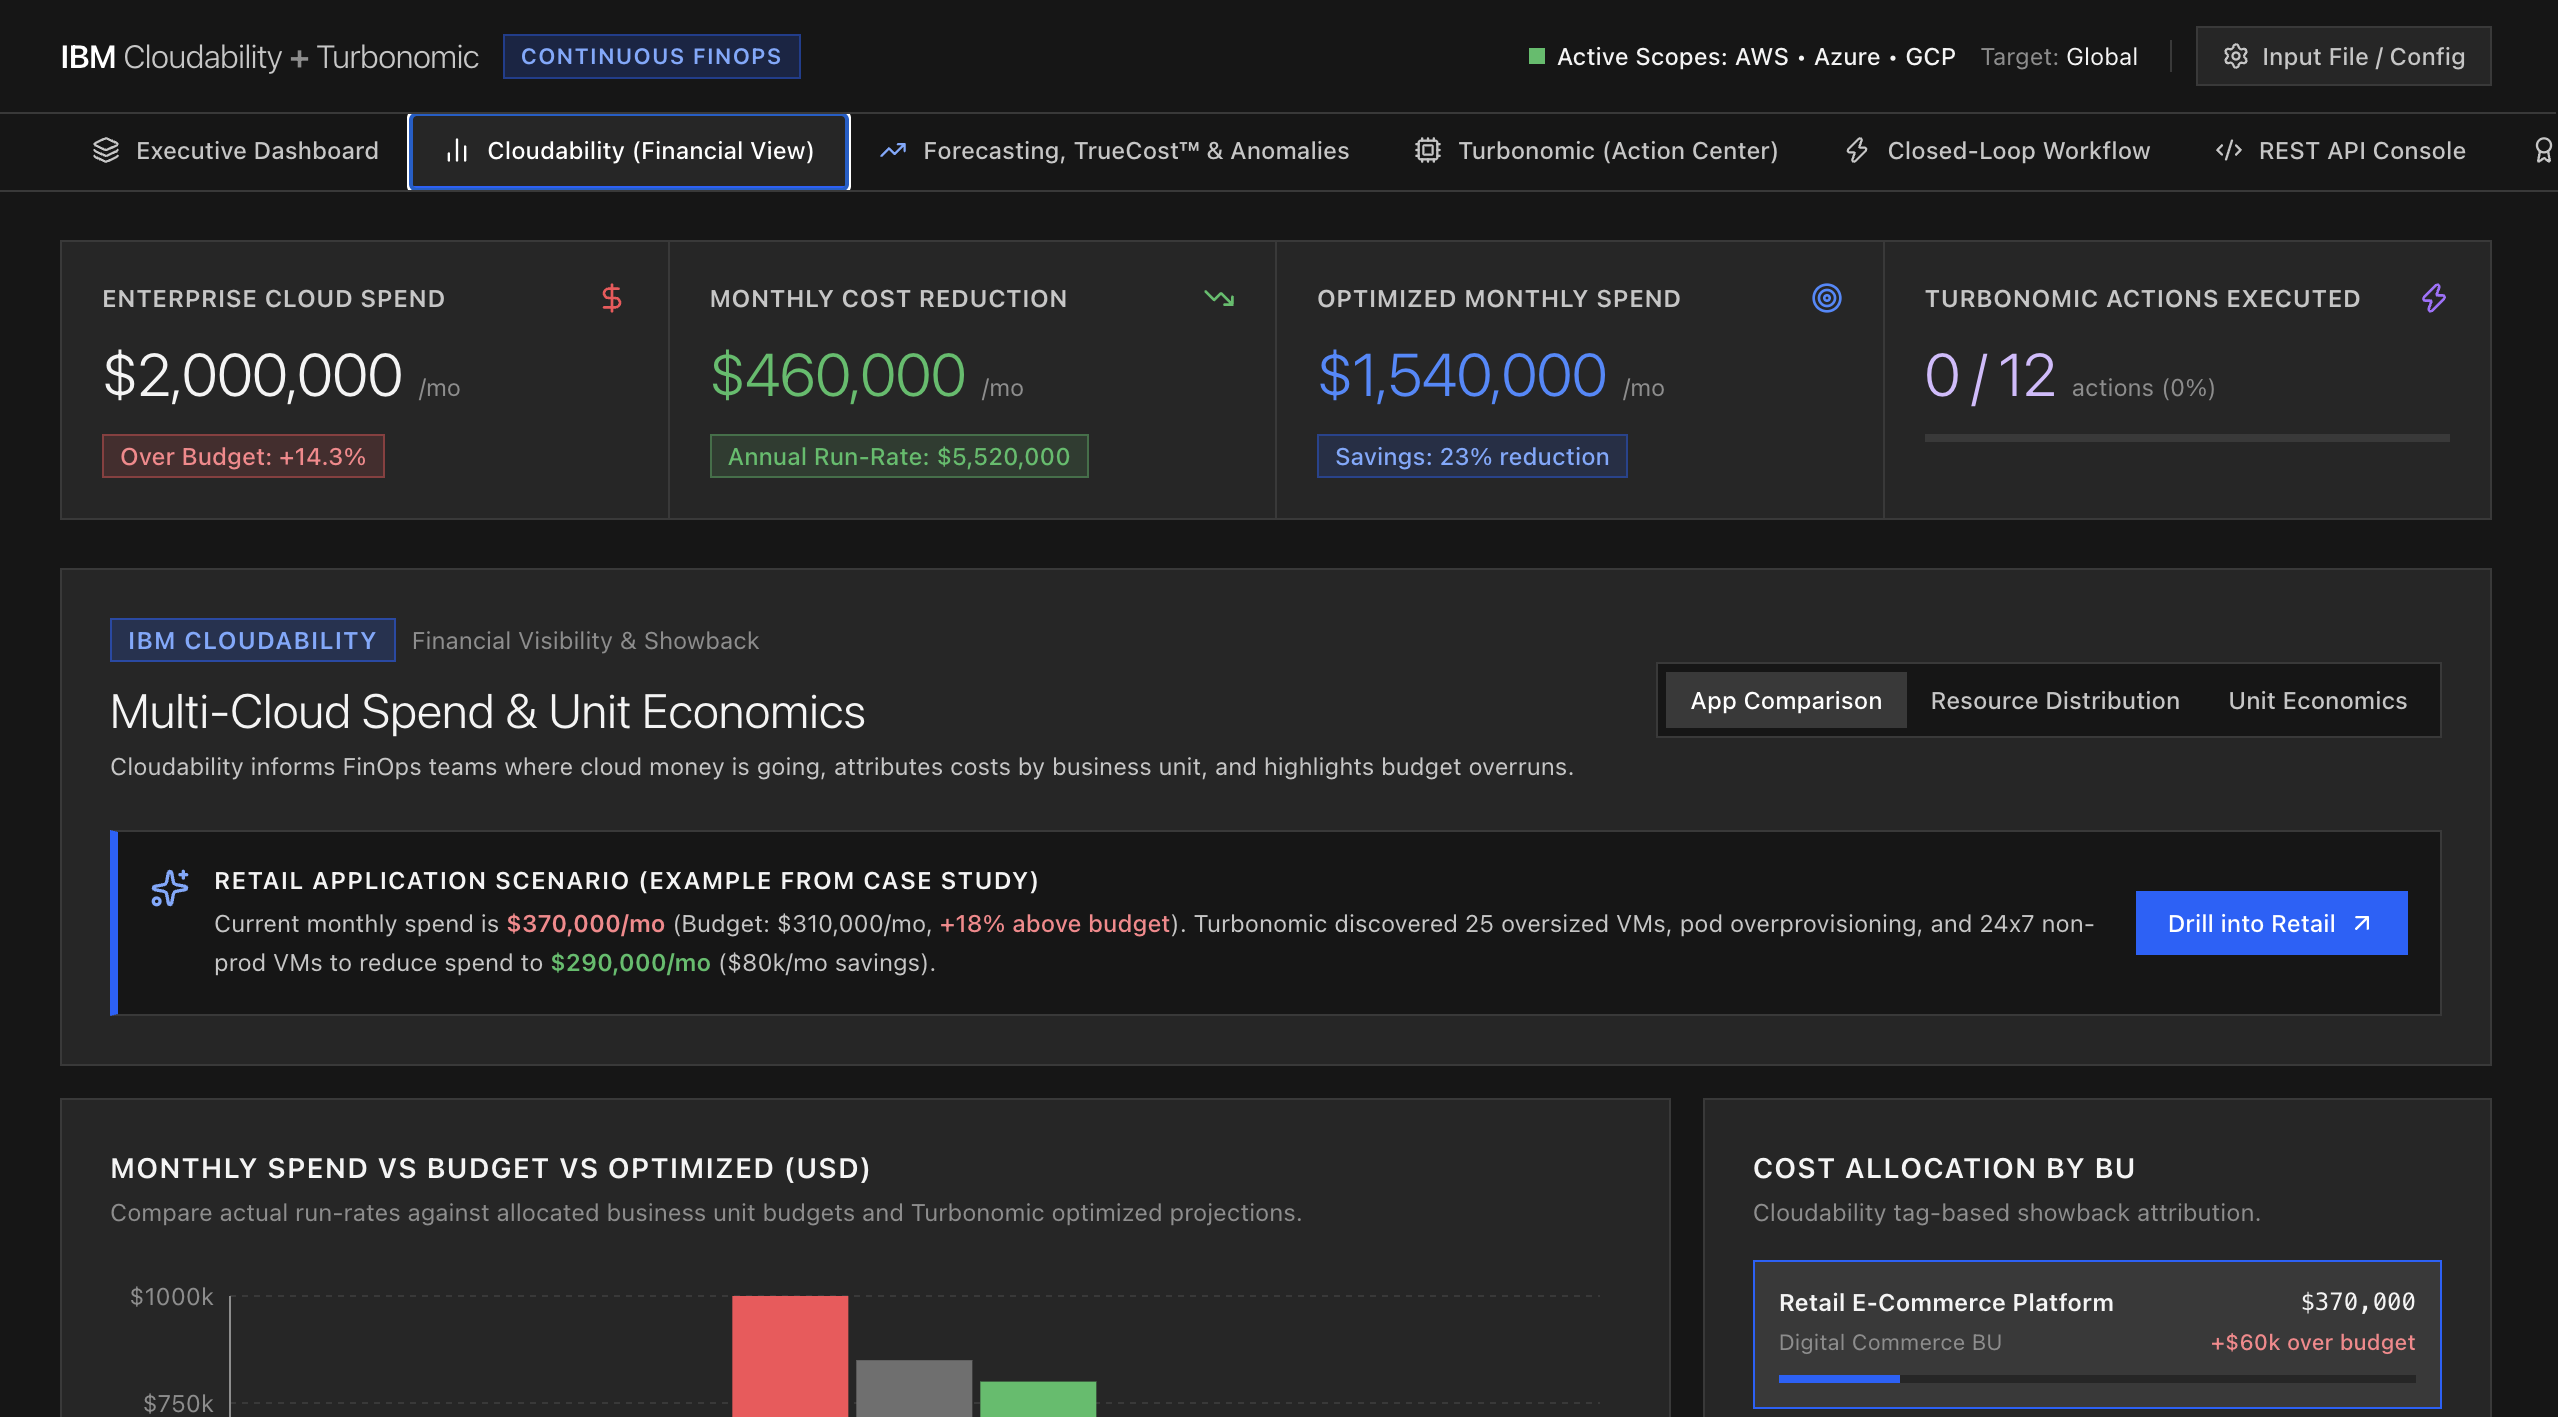Click the red dollar icon on Enterprise Cloud Spend
This screenshot has width=2558, height=1417.
tap(612, 298)
